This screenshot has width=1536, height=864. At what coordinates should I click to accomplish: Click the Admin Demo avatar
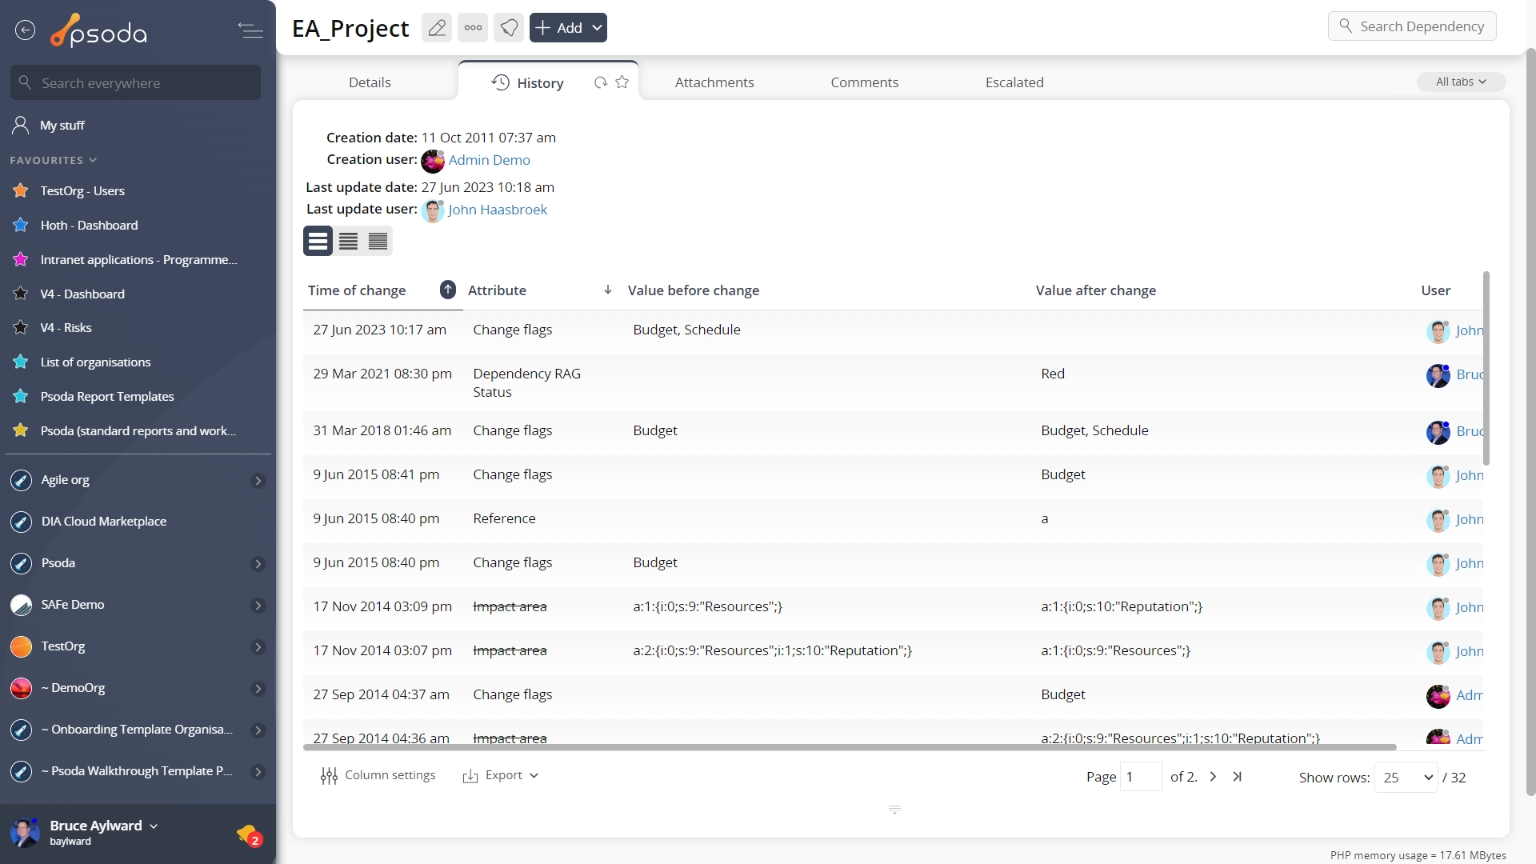click(x=433, y=161)
